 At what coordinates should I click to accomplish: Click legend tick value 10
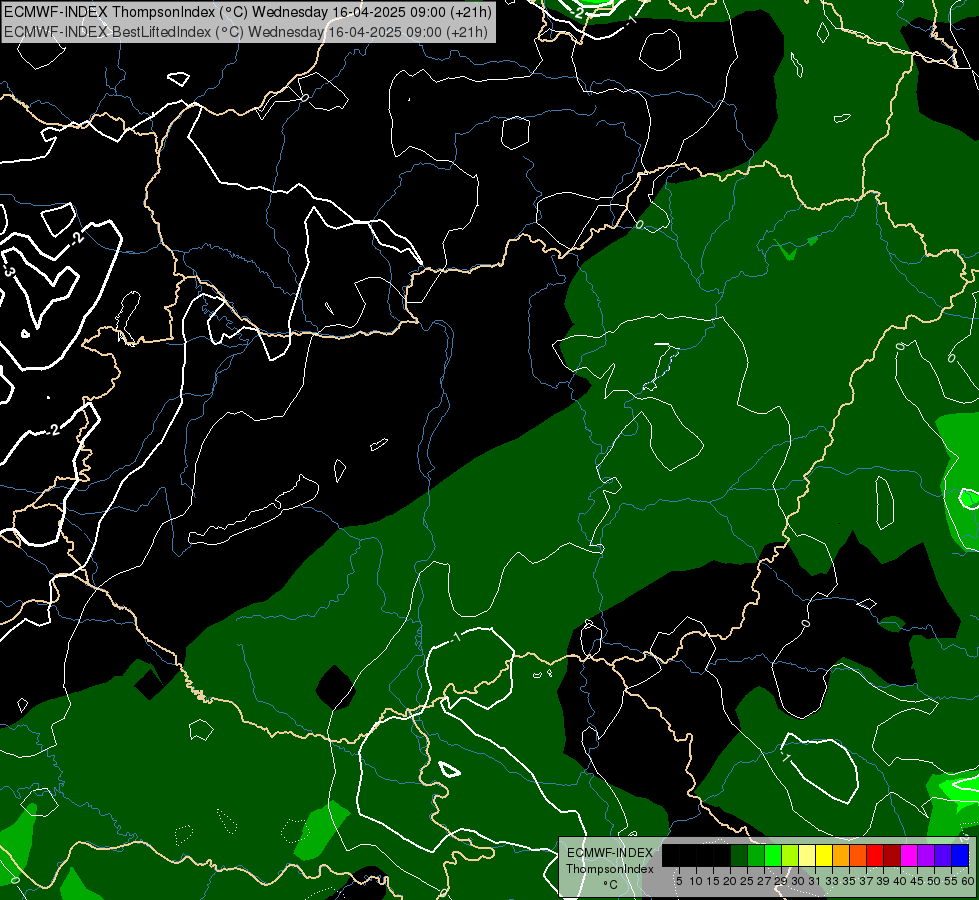696,881
